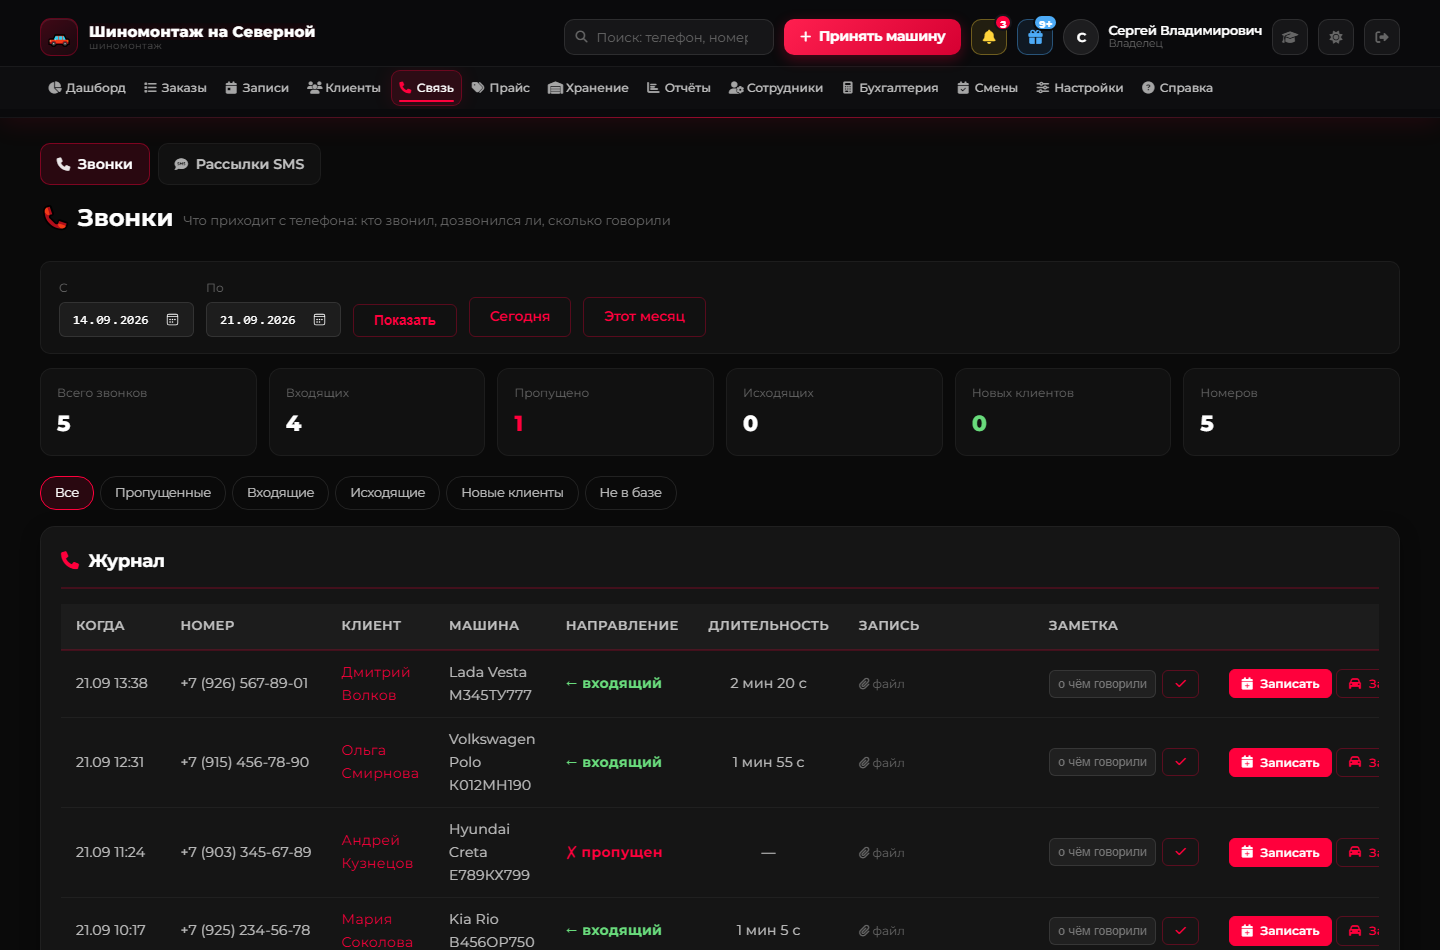1440x950 pixels.
Task: Open the gift icon with 9+ badge
Action: pos(1035,37)
